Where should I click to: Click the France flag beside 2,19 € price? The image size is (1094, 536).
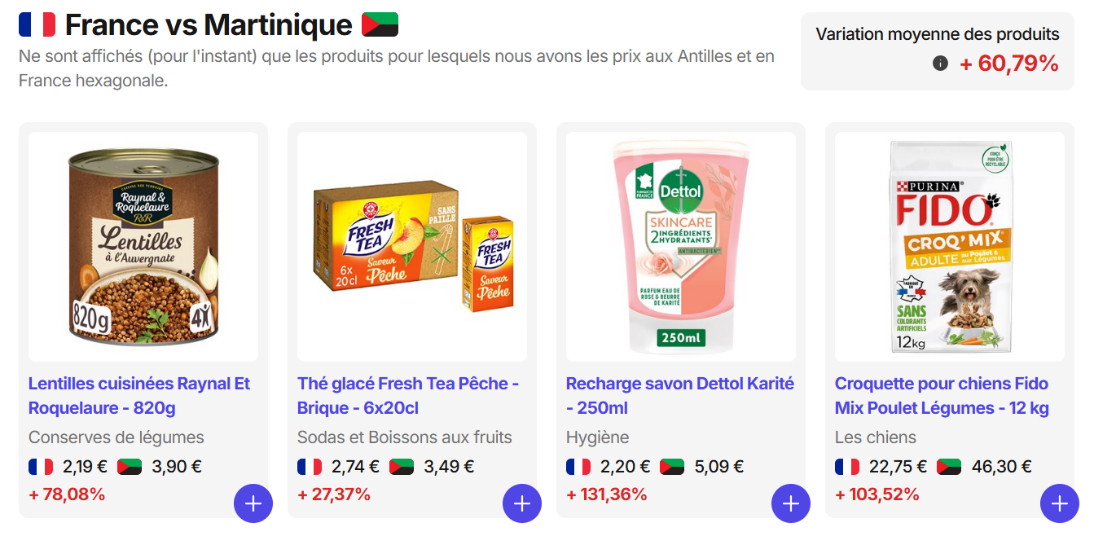(41, 466)
